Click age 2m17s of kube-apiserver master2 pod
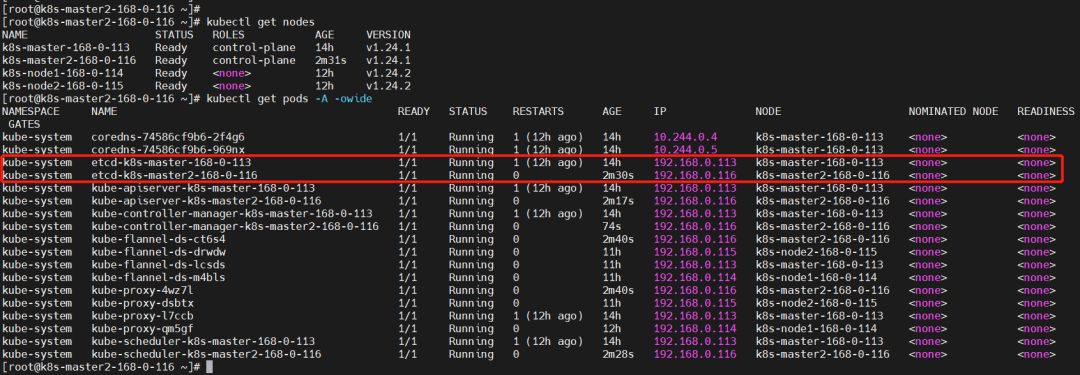Viewport: 1080px width, 375px height. [x=619, y=201]
